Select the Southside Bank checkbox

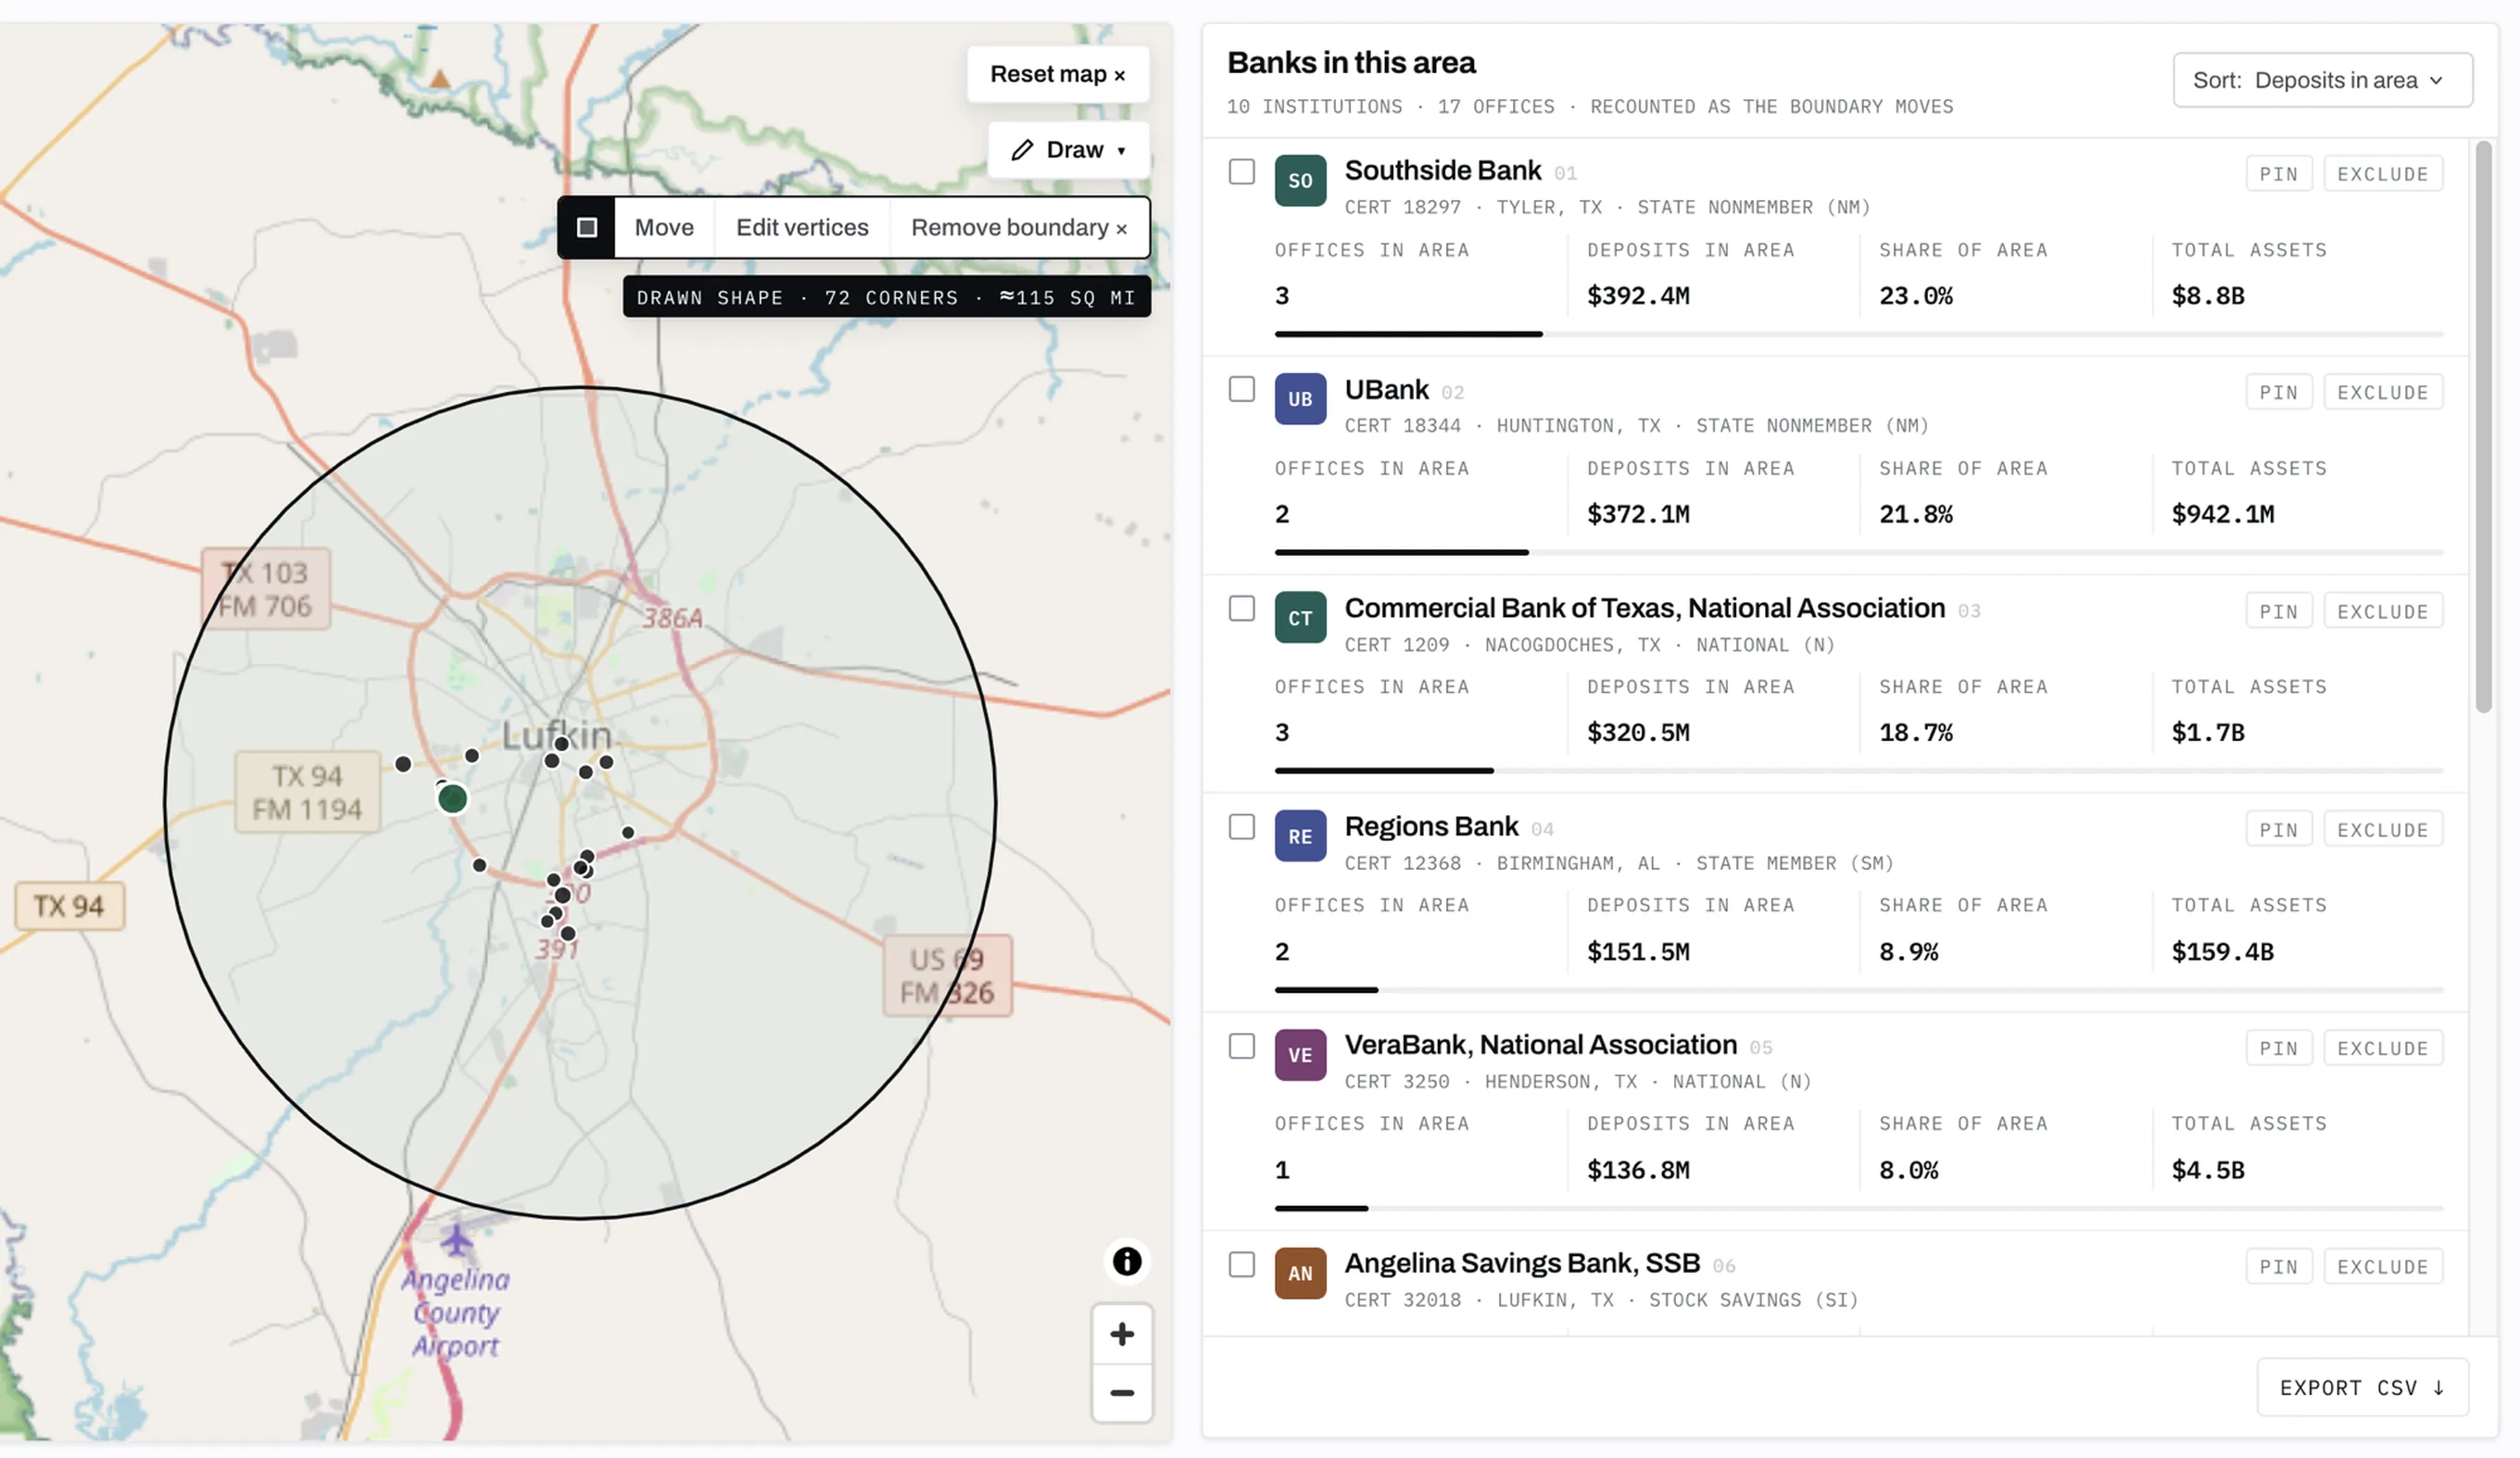[1241, 172]
